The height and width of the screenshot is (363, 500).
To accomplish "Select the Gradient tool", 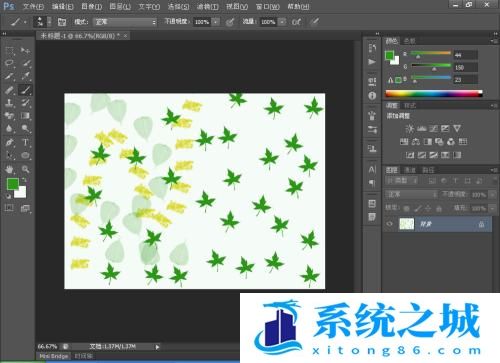I will pos(25,116).
